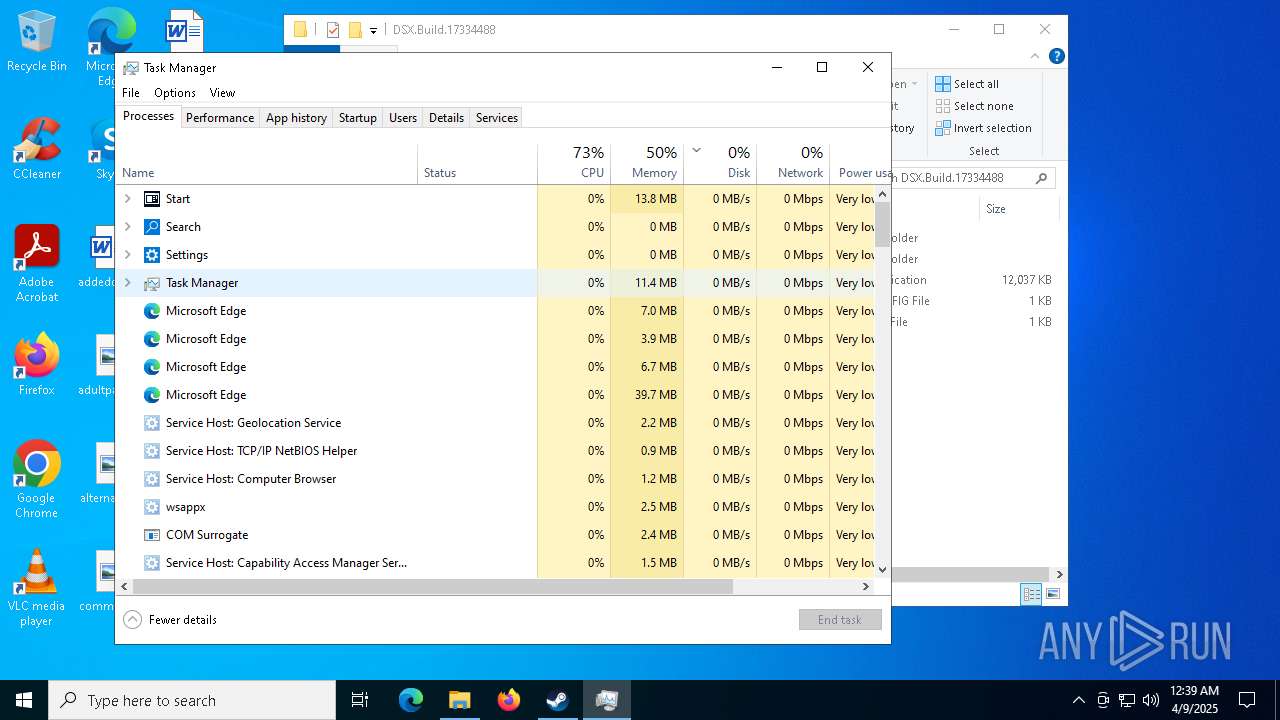Image resolution: width=1280 pixels, height=720 pixels.
Task: Open the Options menu in Task Manager
Action: coord(175,93)
